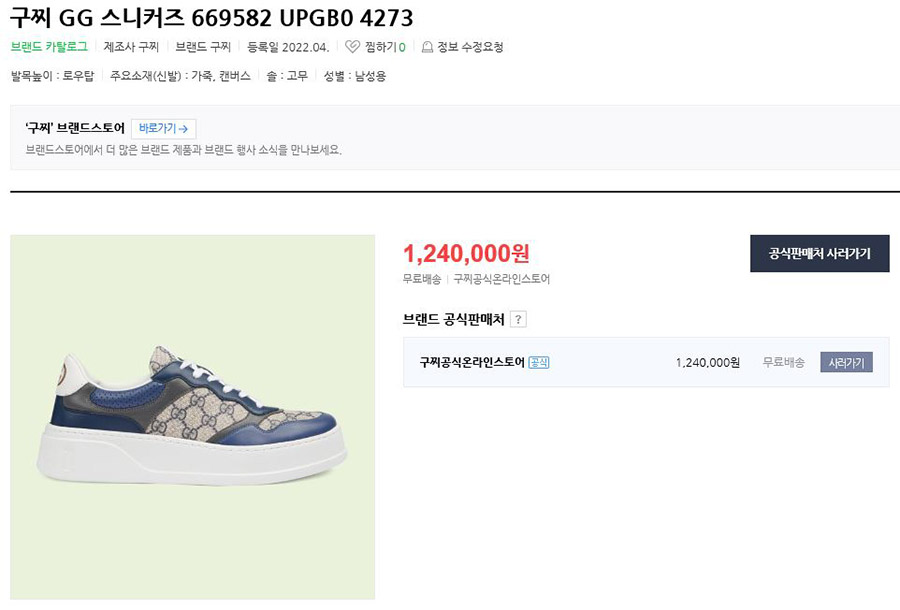
Task: Click '구찌' 브랜드스토어 heading
Action: point(75,129)
